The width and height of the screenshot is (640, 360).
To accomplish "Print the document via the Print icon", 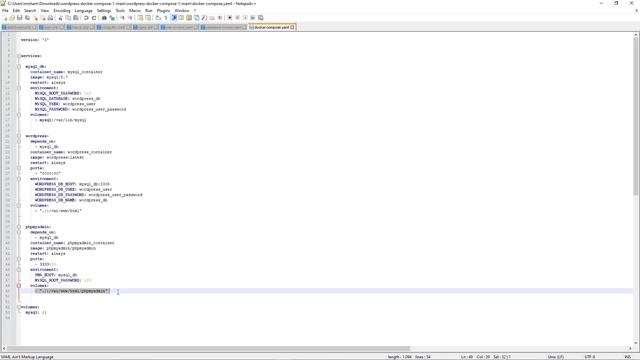I will 50,18.
